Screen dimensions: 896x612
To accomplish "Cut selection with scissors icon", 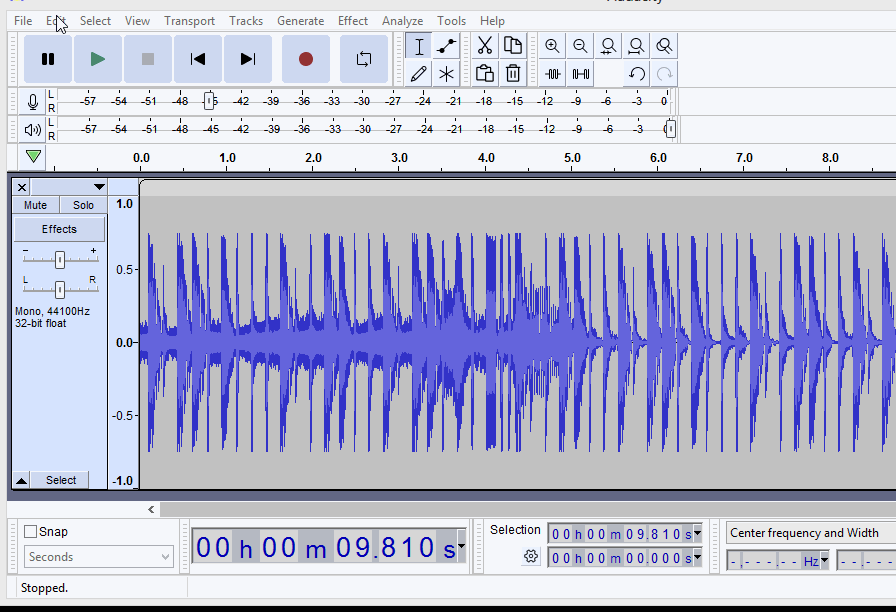I will click(485, 46).
